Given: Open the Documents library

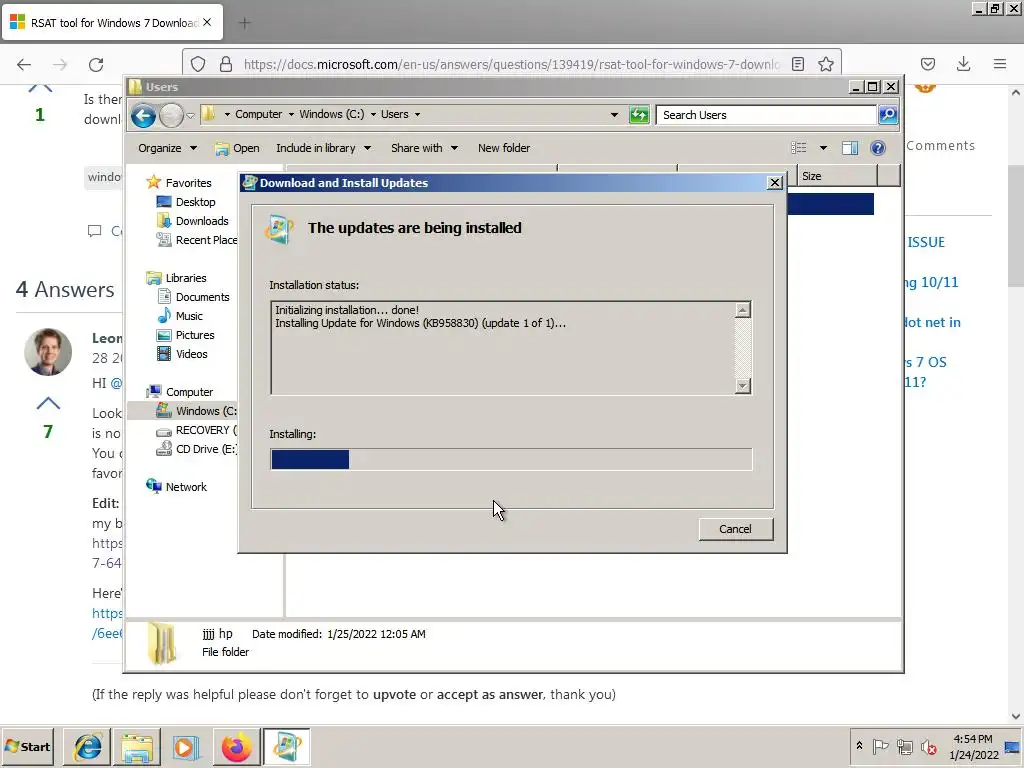Looking at the screenshot, I should [202, 296].
